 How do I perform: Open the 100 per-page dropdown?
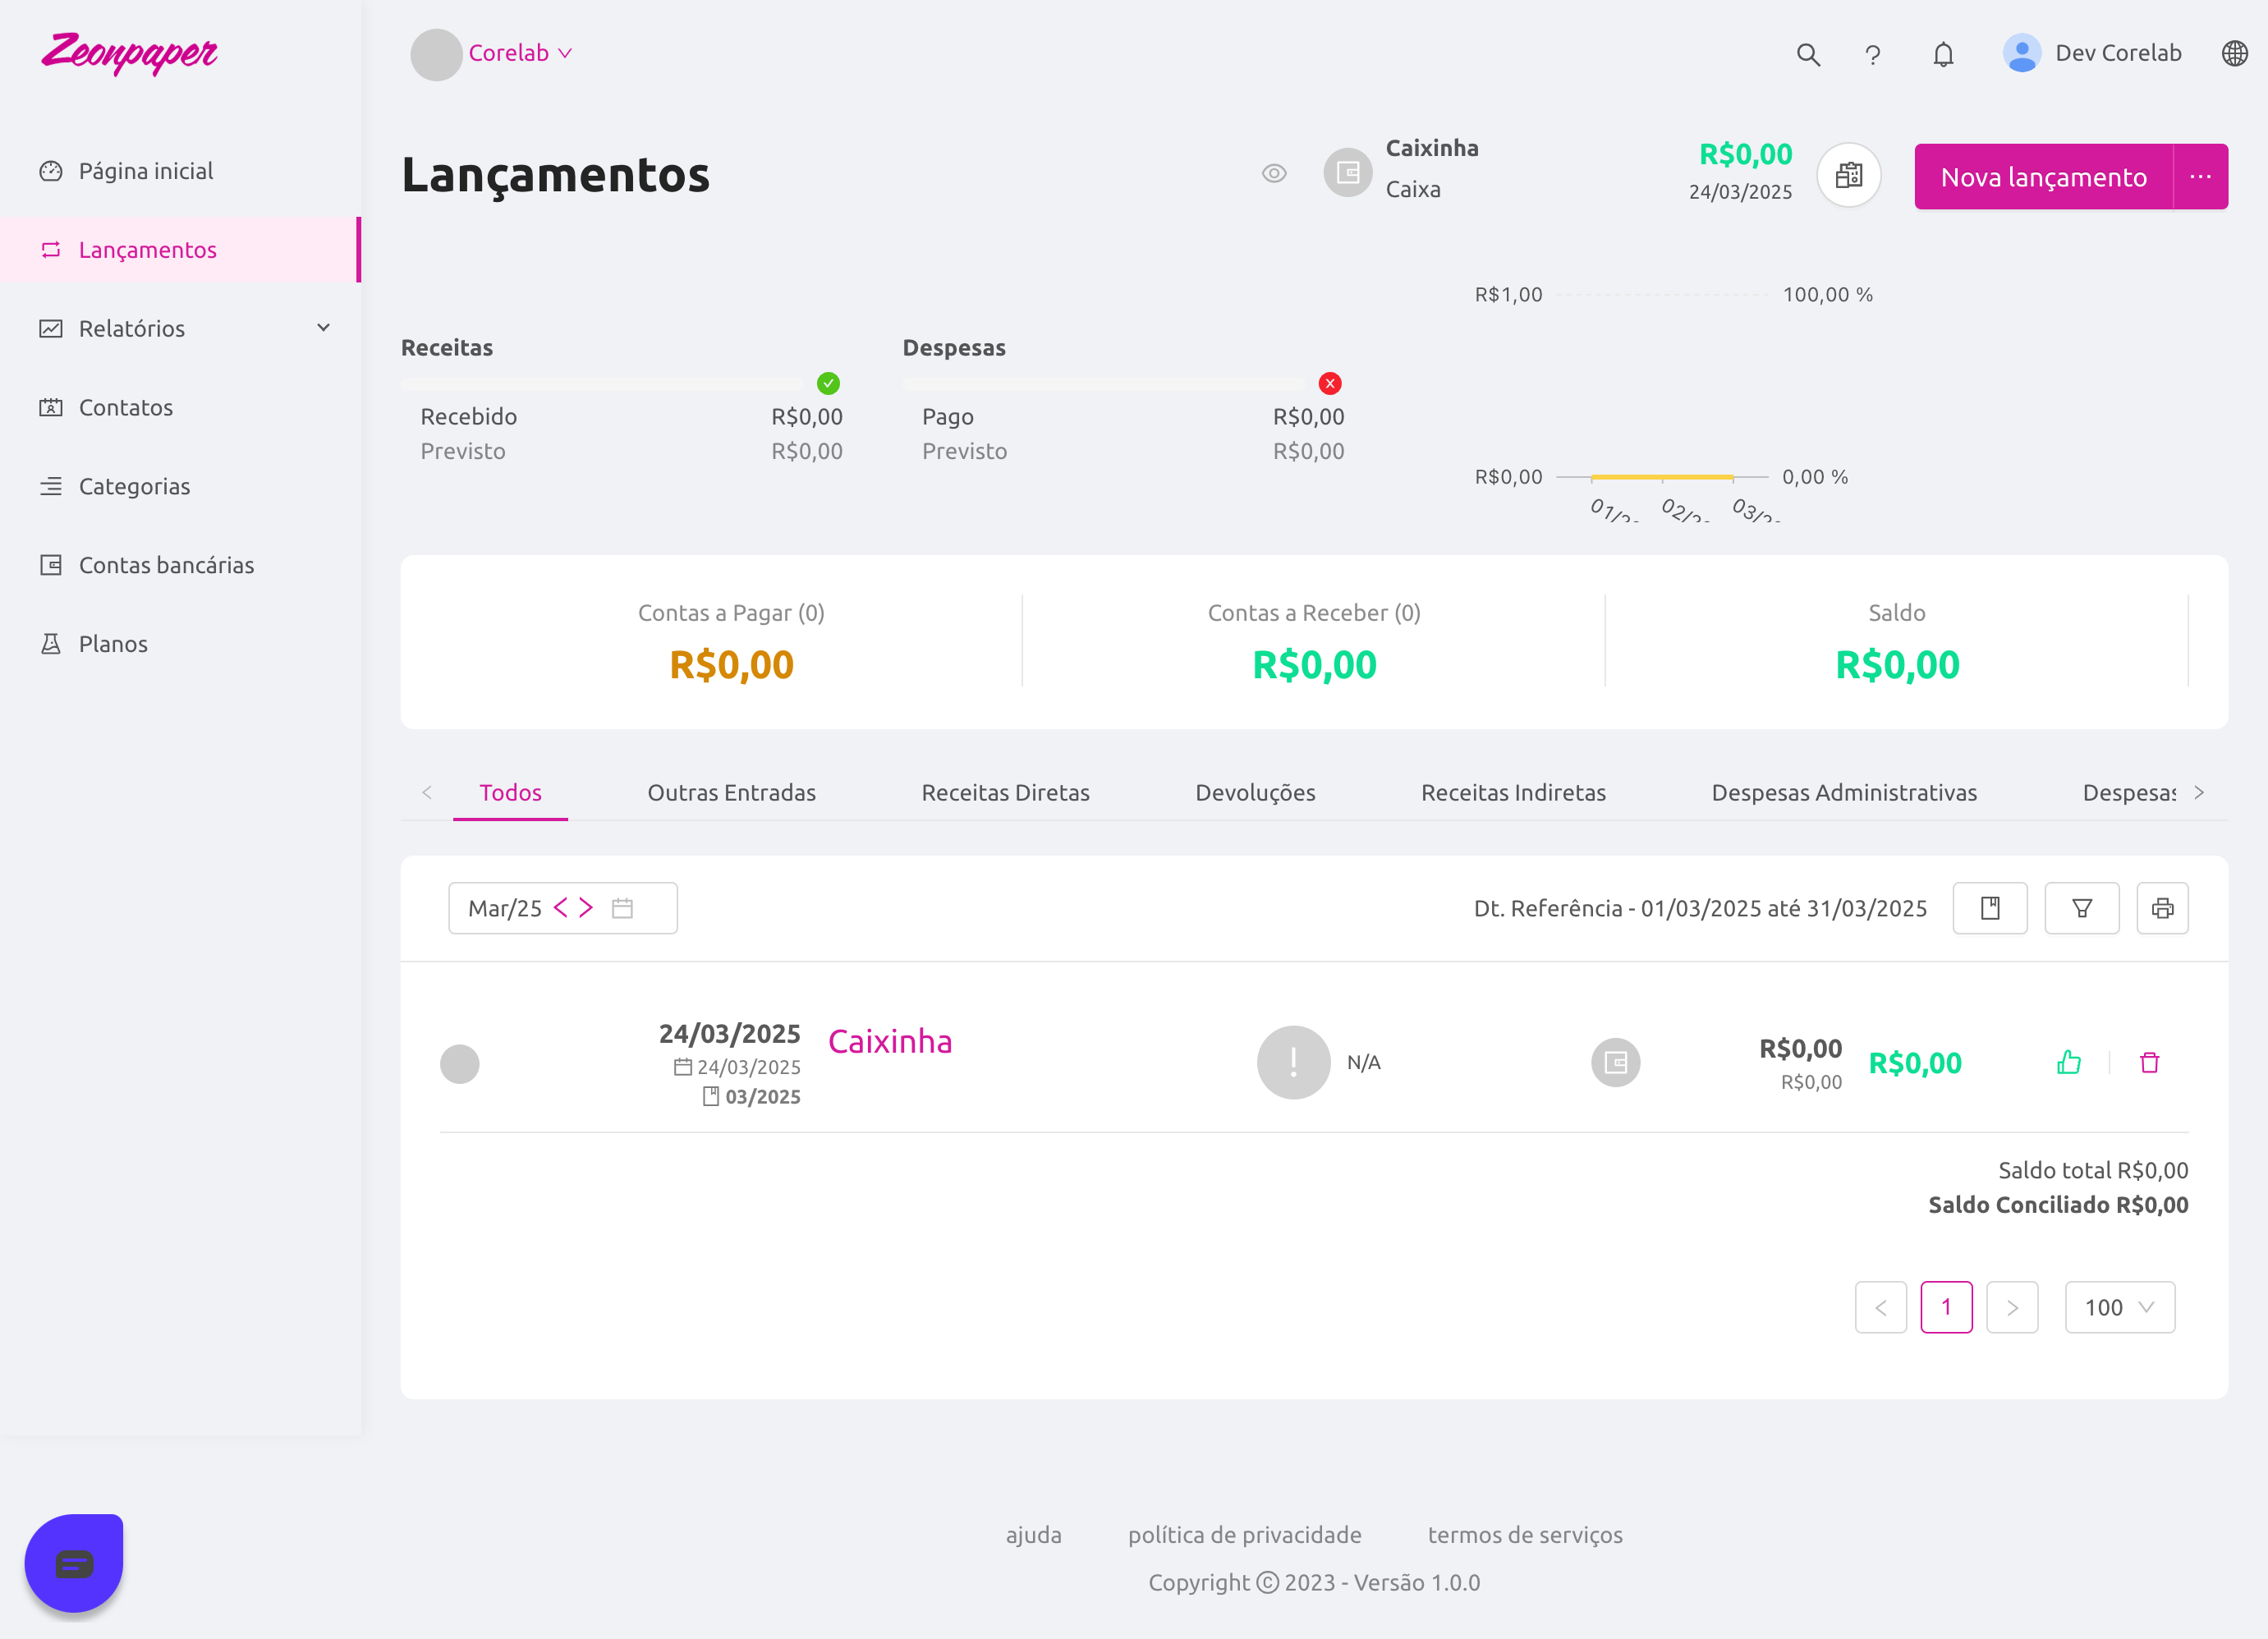pos(2119,1307)
